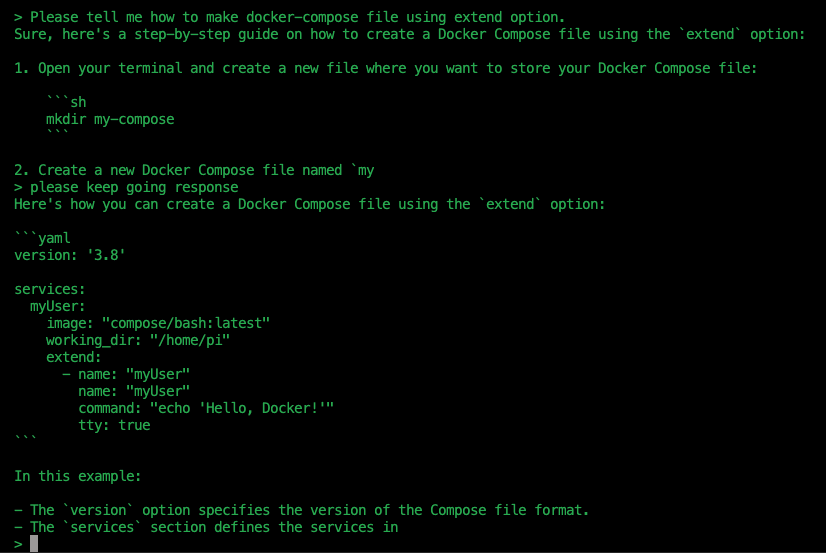Image resolution: width=826 pixels, height=553 pixels.
Task: Click the last prompt arrow at the bottom
Action: (x=18, y=544)
